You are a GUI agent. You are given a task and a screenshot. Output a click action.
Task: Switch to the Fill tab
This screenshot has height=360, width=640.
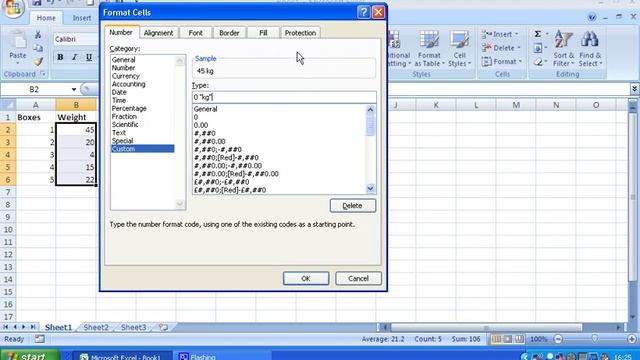(x=263, y=33)
